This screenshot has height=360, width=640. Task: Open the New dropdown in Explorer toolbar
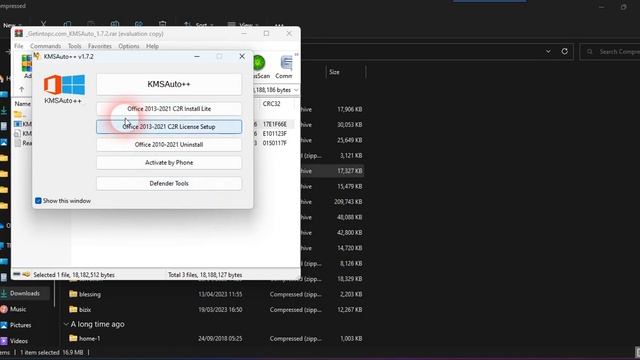(11, 25)
